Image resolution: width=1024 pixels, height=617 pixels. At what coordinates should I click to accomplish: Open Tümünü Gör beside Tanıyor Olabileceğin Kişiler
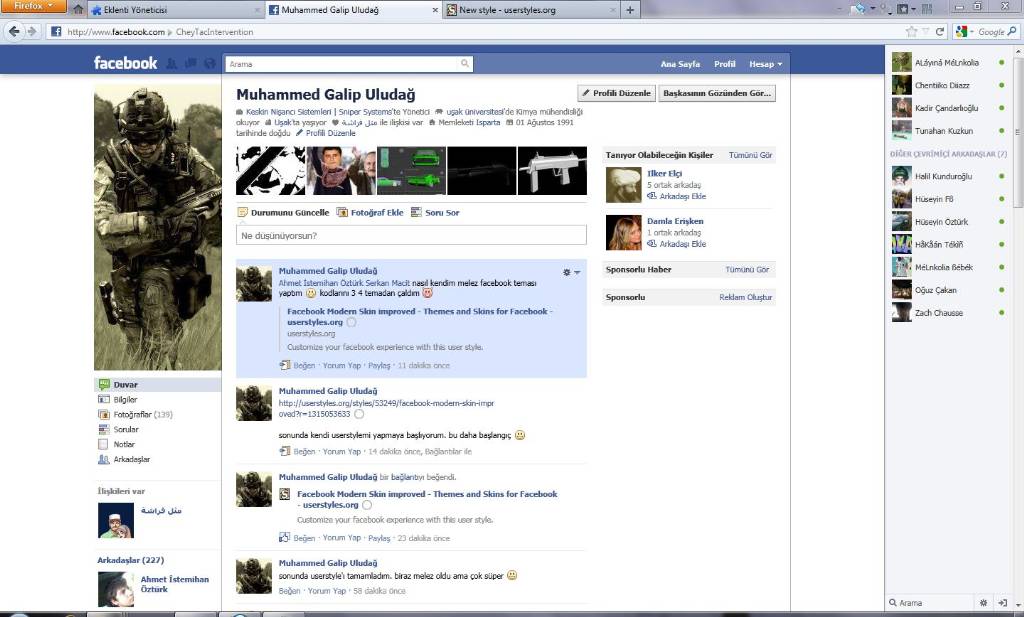coord(750,155)
